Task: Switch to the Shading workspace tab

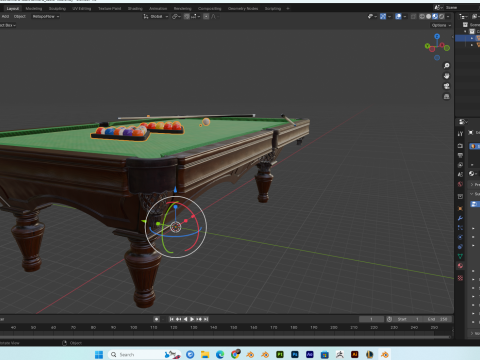Action: [135, 9]
